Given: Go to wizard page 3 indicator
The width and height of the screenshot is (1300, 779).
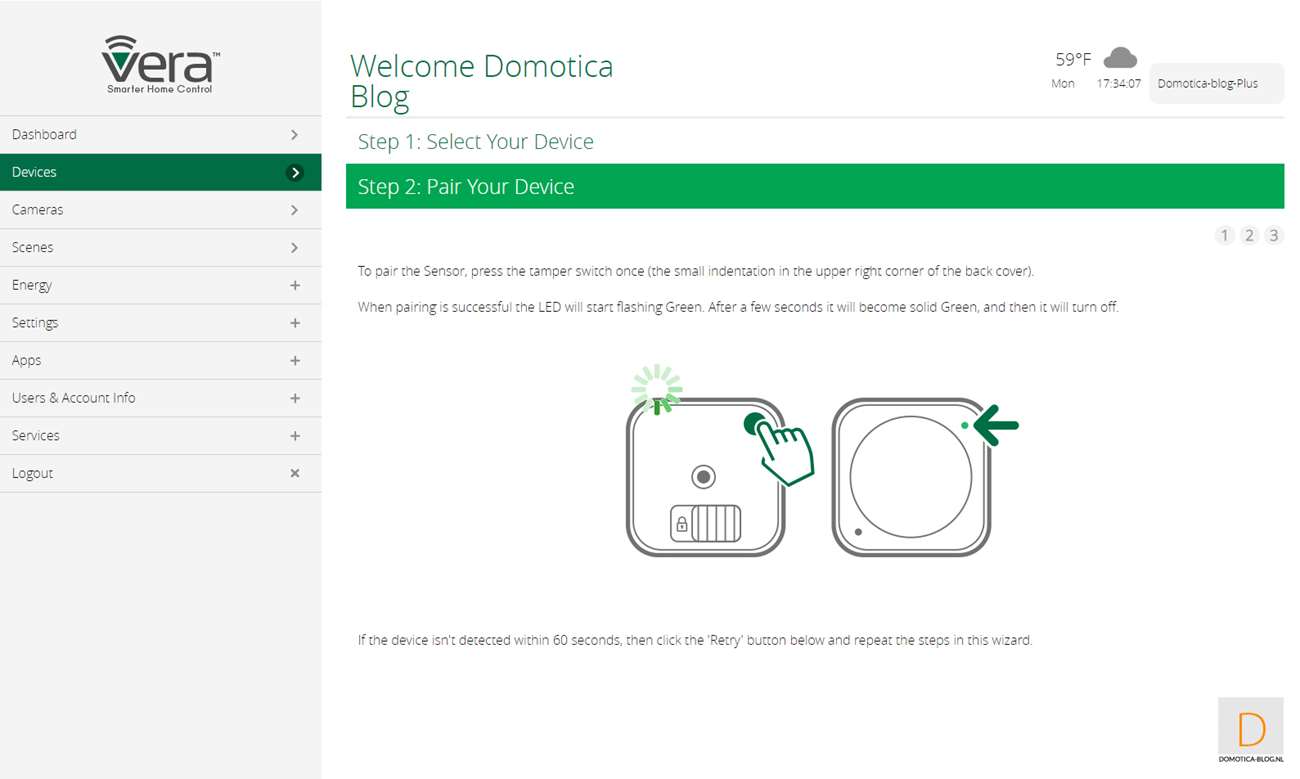Looking at the screenshot, I should [x=1273, y=236].
